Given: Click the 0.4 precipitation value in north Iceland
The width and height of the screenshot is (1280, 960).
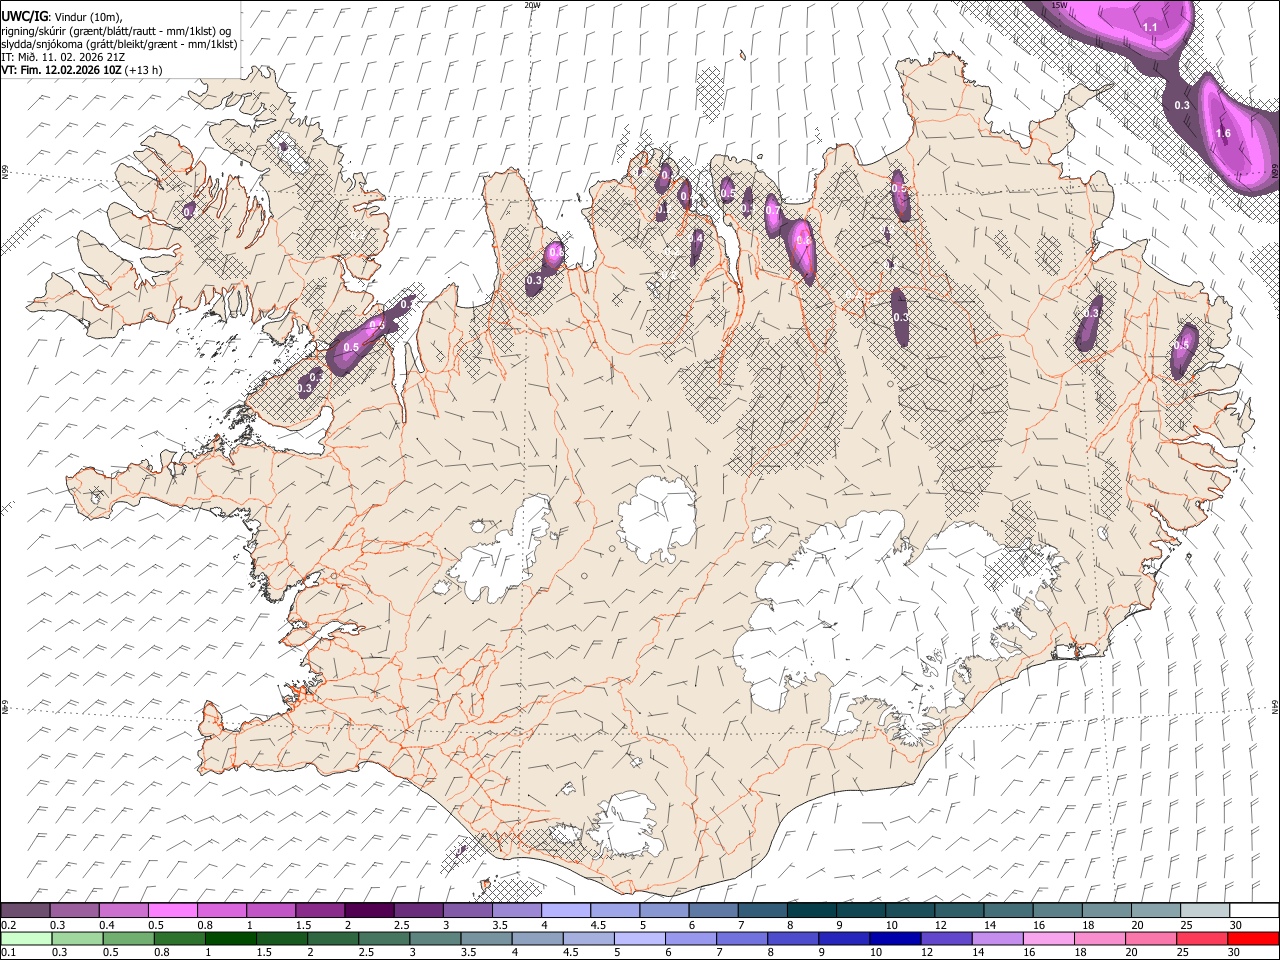Looking at the screenshot, I should click(x=697, y=238).
